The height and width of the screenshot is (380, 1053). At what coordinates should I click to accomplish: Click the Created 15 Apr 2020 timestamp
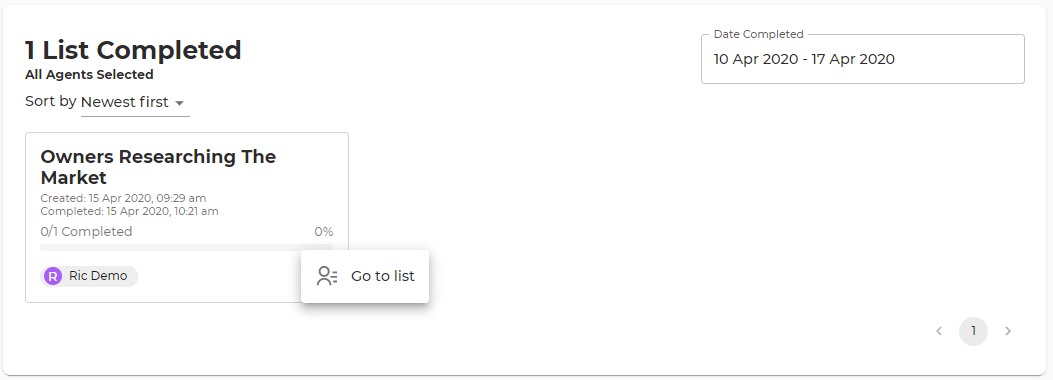click(x=123, y=198)
